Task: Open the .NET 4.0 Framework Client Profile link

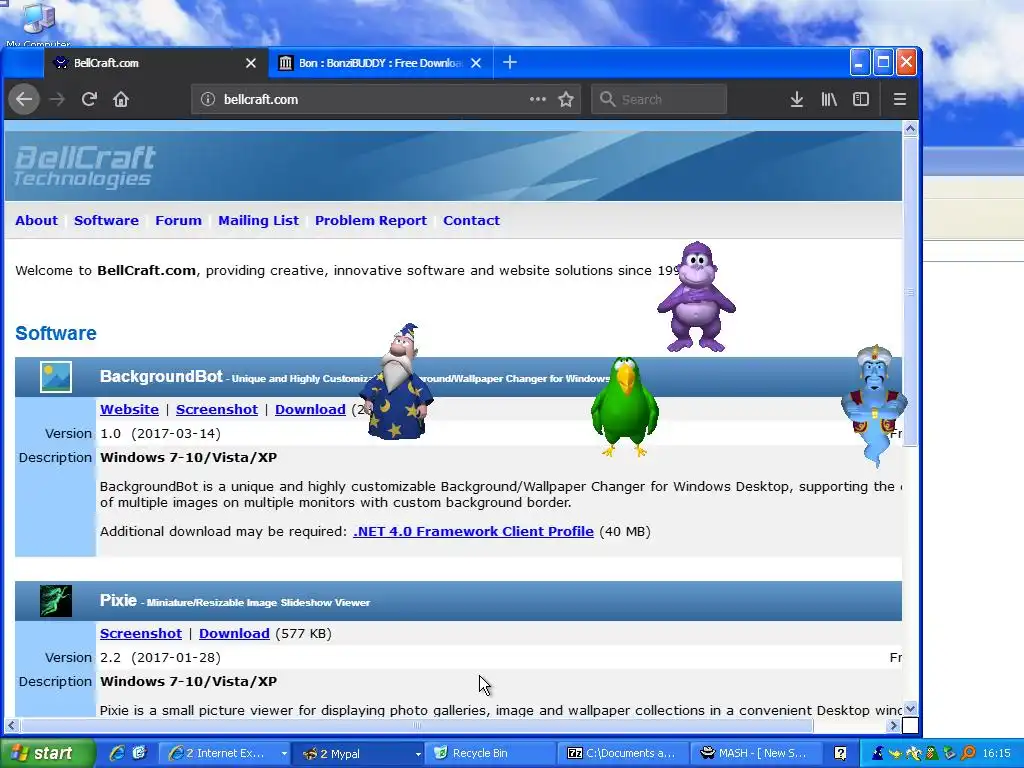Action: 473,532
